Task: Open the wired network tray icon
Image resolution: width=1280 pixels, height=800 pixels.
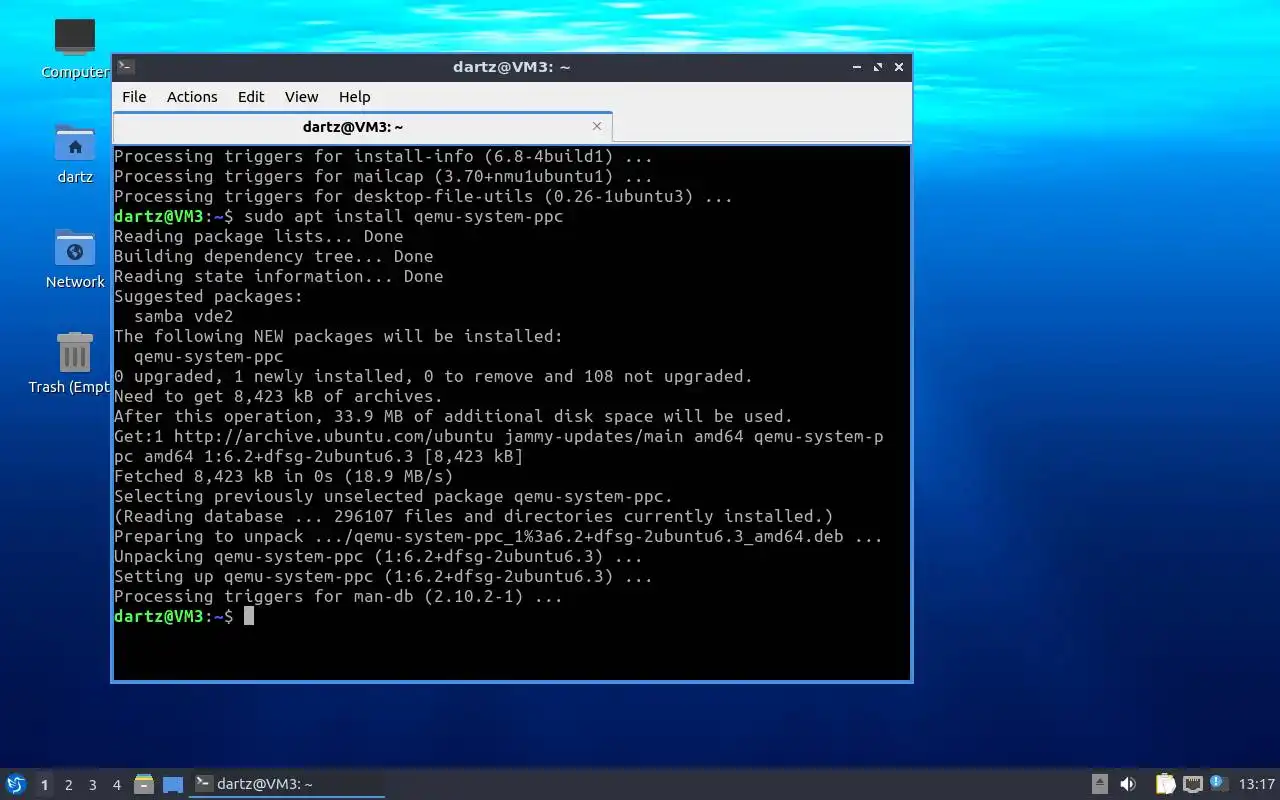Action: click(x=1192, y=784)
